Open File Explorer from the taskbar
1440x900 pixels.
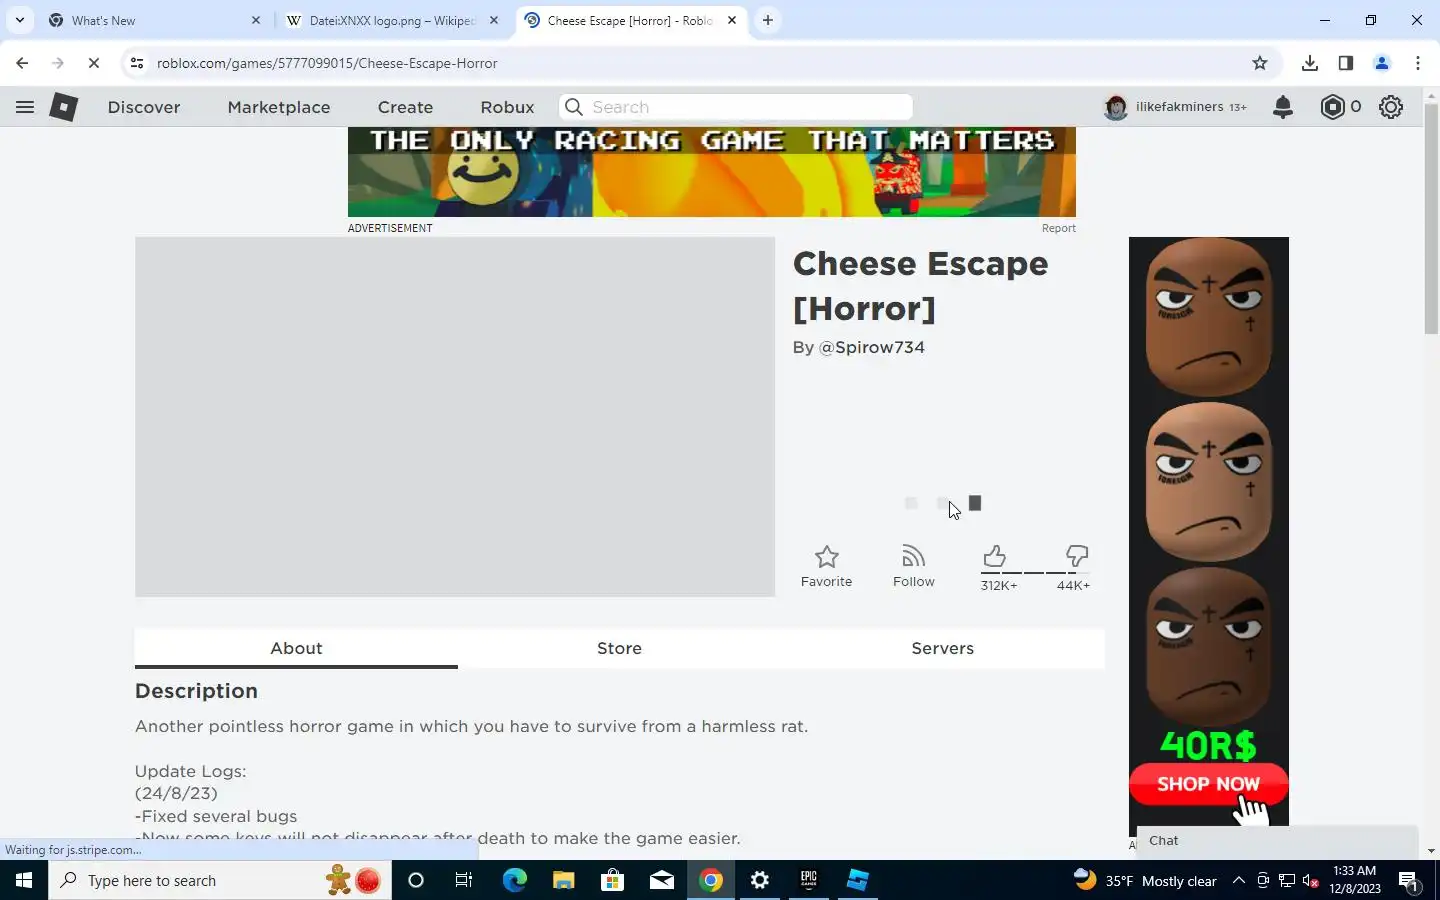click(563, 881)
